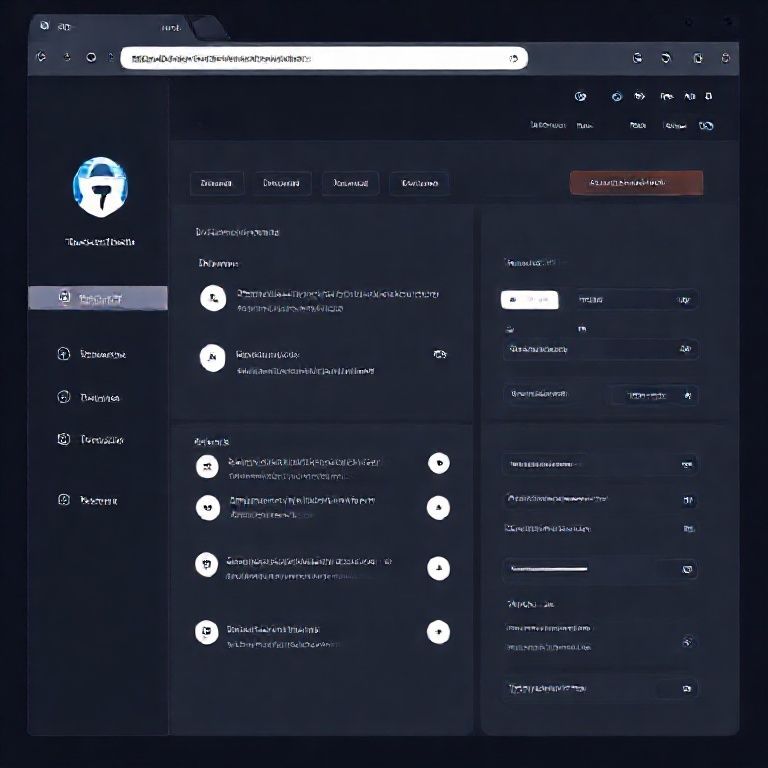Click the icon of the last sidebar item
The width and height of the screenshot is (768, 768).
click(64, 499)
